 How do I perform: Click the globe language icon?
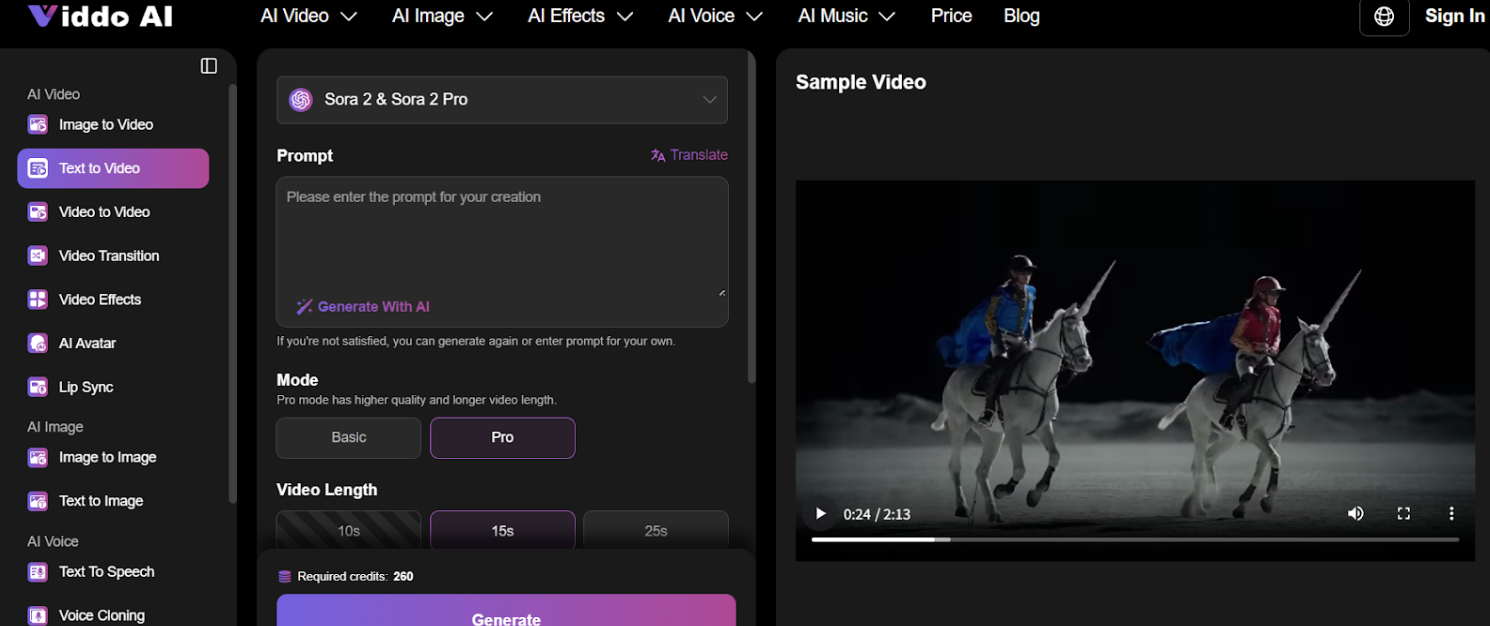coord(1384,17)
